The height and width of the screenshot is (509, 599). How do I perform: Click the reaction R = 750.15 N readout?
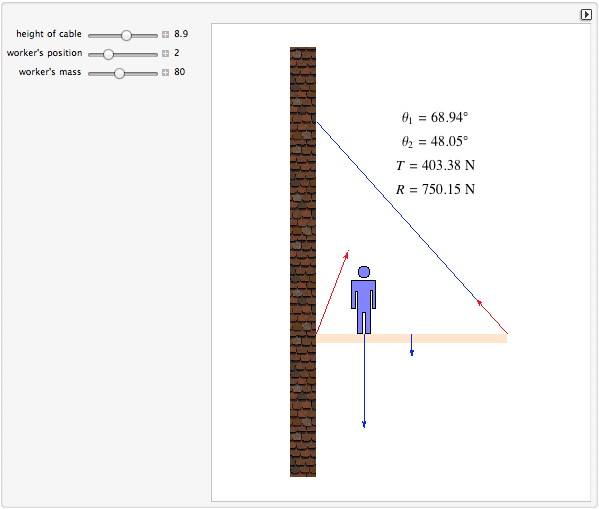pyautogui.click(x=435, y=189)
